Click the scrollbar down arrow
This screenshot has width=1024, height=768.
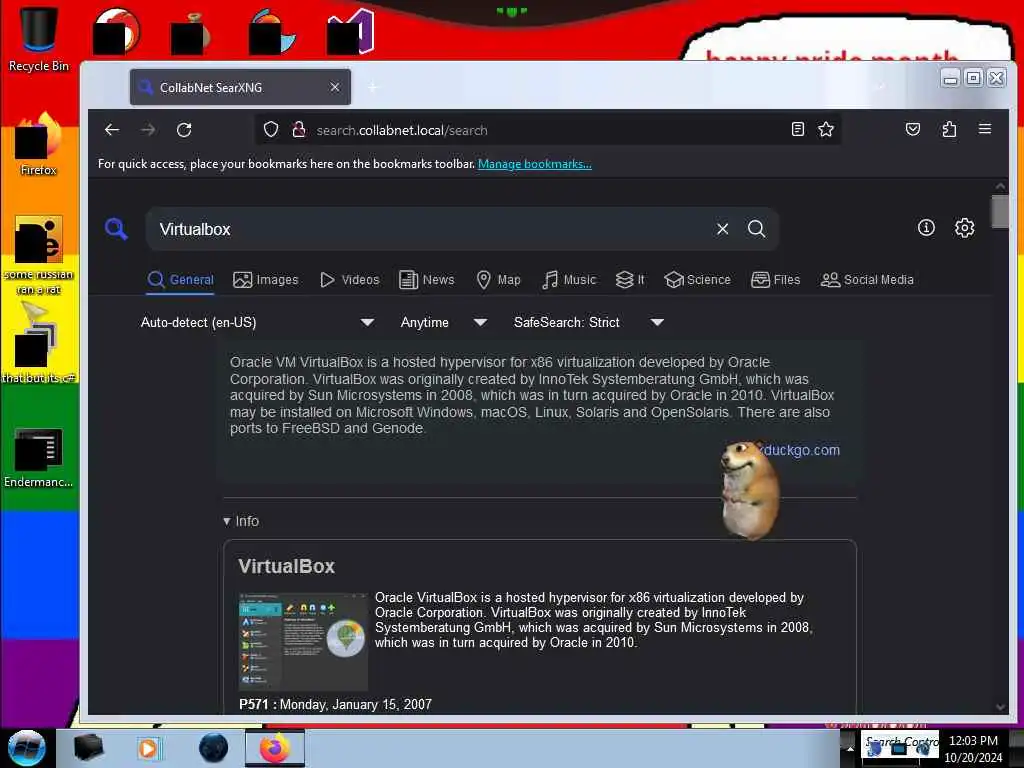click(x=1000, y=707)
